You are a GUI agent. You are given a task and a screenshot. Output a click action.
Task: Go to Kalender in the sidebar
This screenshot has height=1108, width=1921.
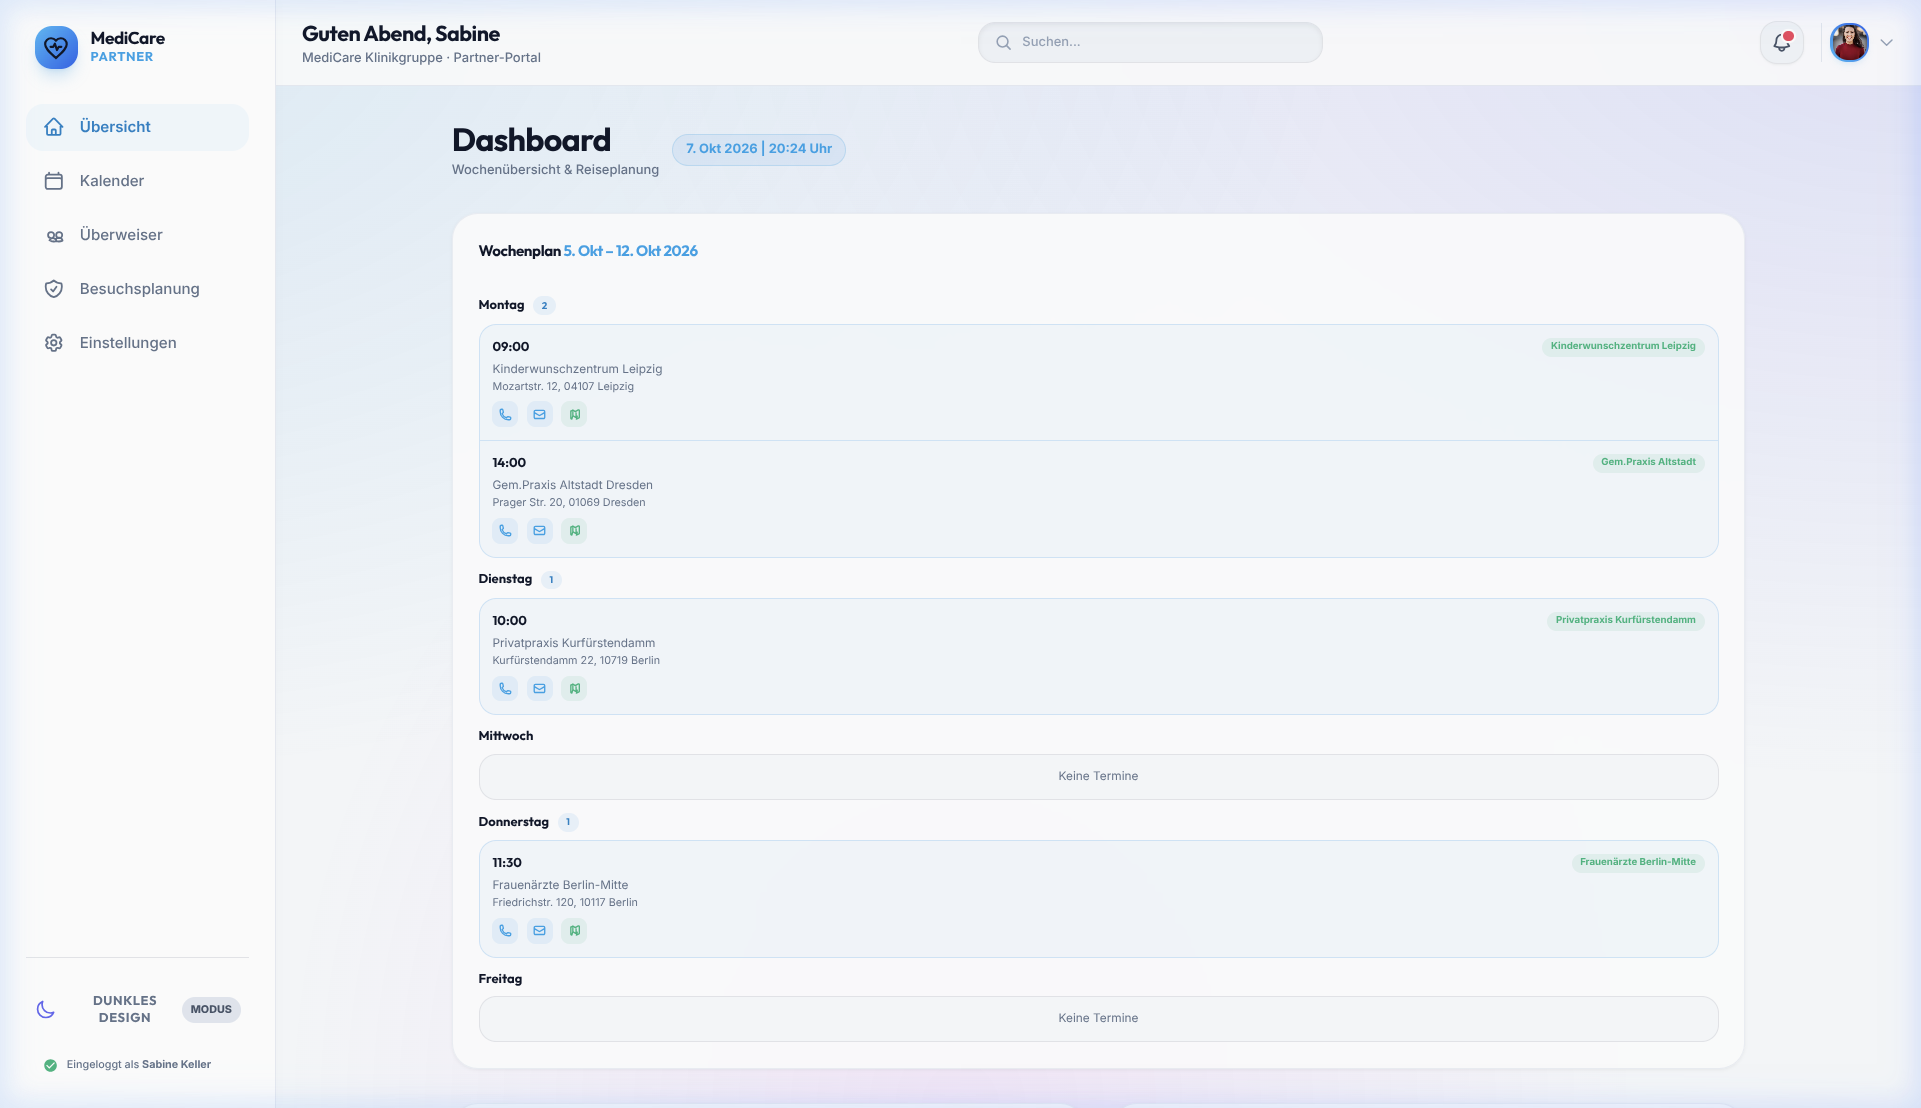pyautogui.click(x=138, y=181)
